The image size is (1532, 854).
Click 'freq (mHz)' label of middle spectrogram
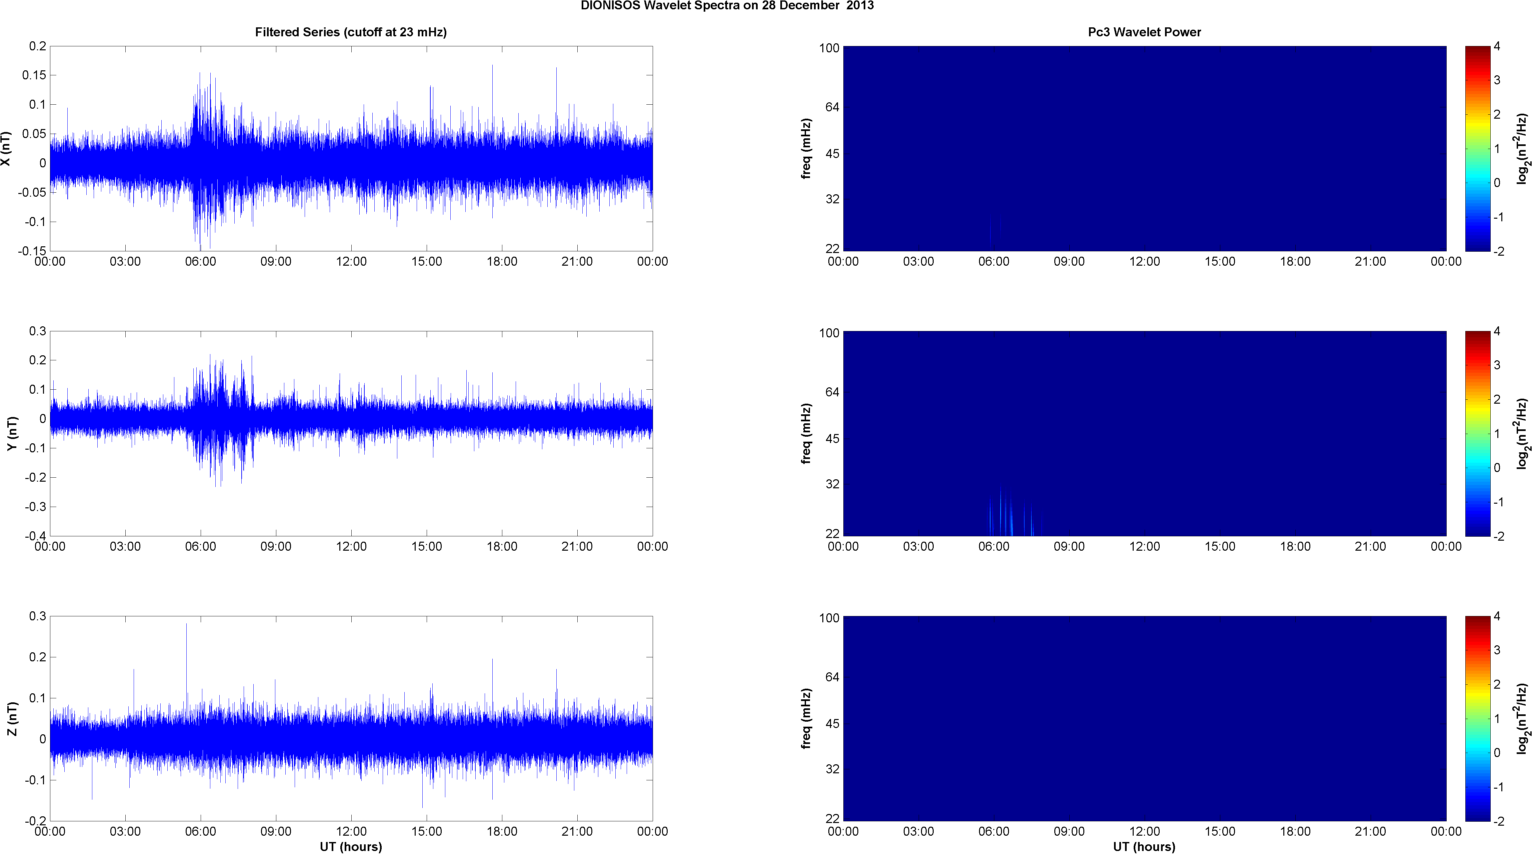806,434
